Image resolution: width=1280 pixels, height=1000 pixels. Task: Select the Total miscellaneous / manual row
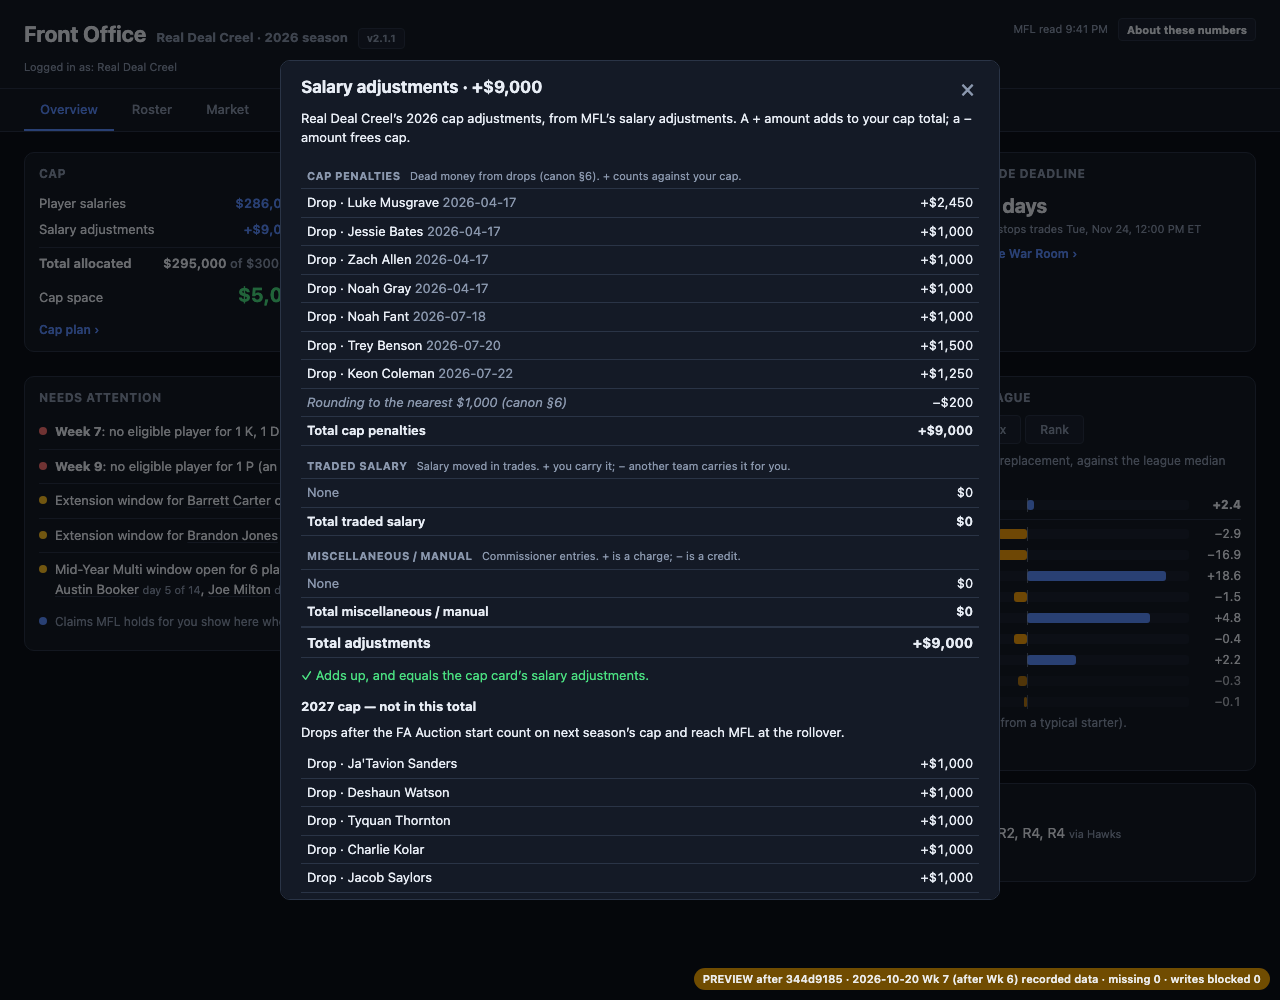[x=640, y=612]
